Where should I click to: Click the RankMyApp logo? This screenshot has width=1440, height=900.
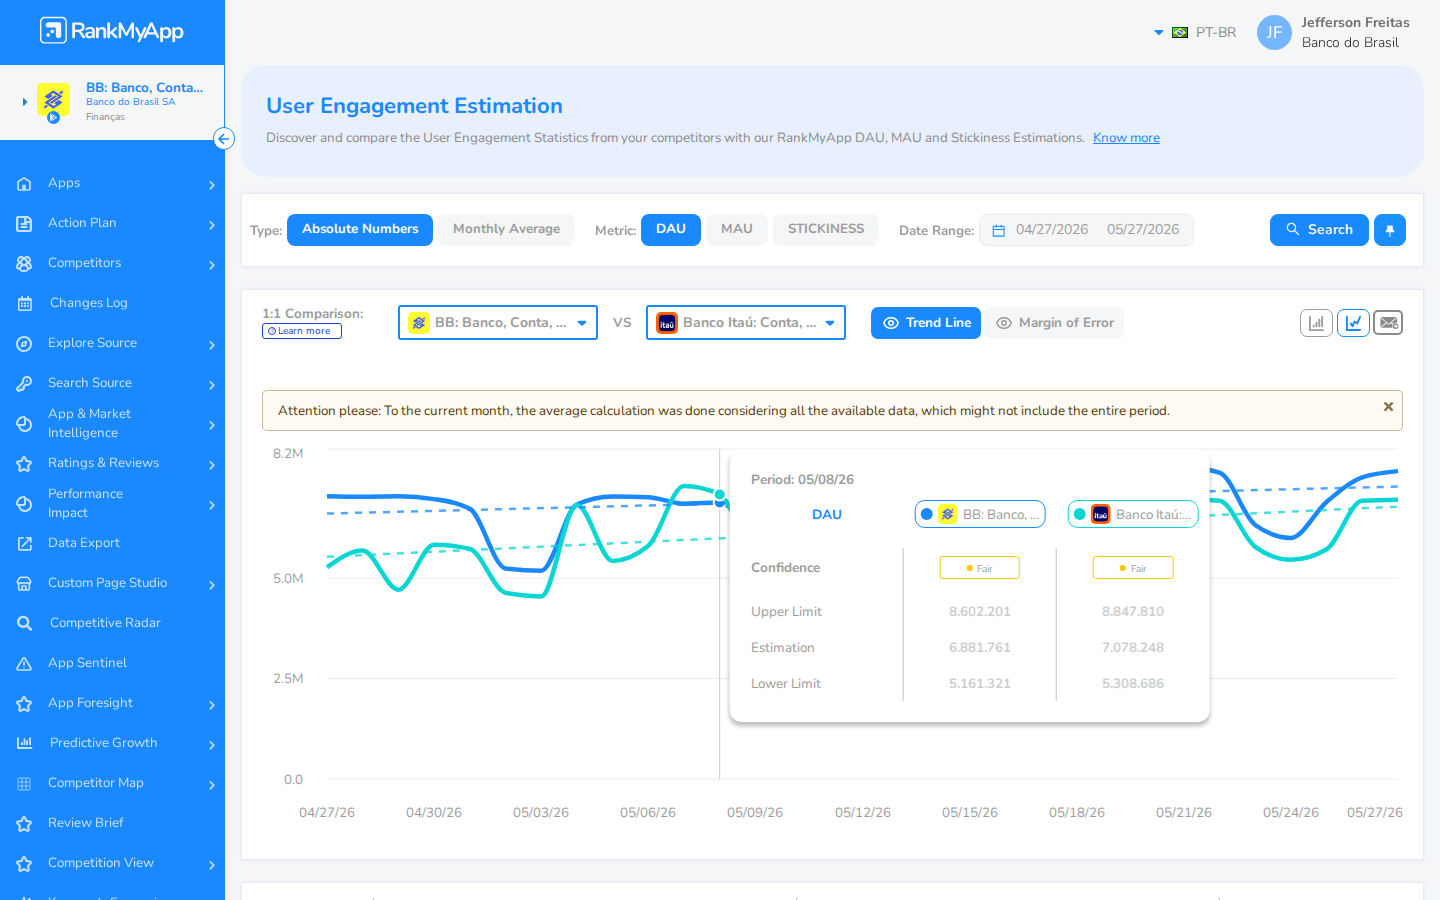coord(112,31)
